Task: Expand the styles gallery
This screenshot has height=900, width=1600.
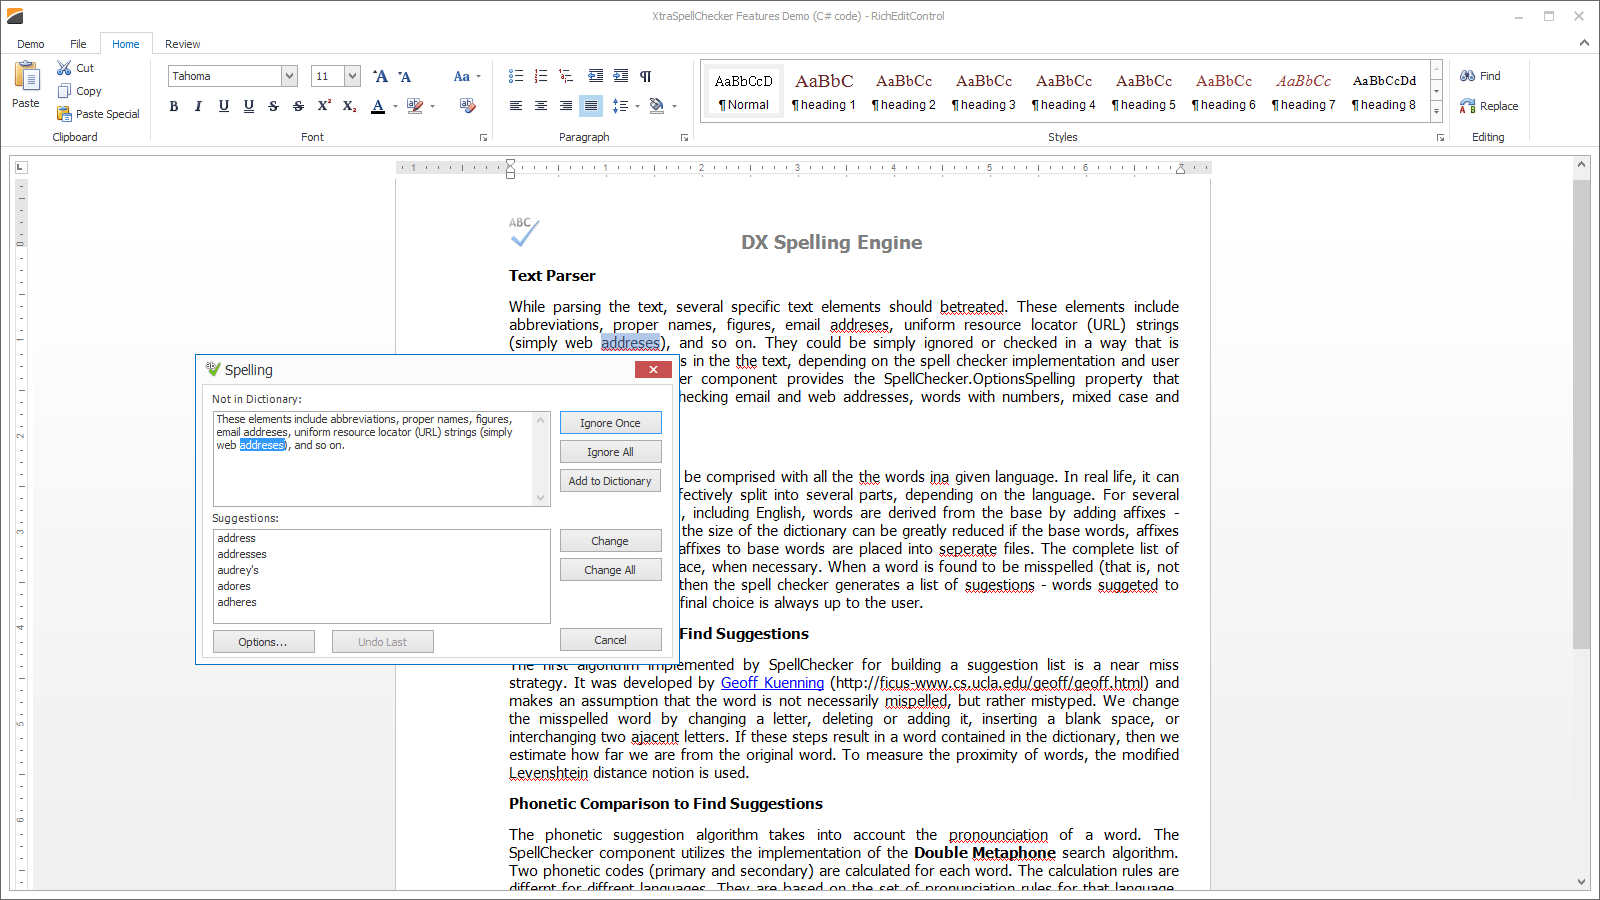Action: click(1436, 112)
